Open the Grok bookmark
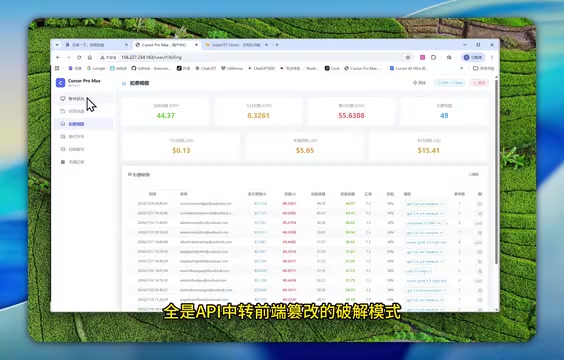Screen dimensions: 564x360 (x=332, y=68)
